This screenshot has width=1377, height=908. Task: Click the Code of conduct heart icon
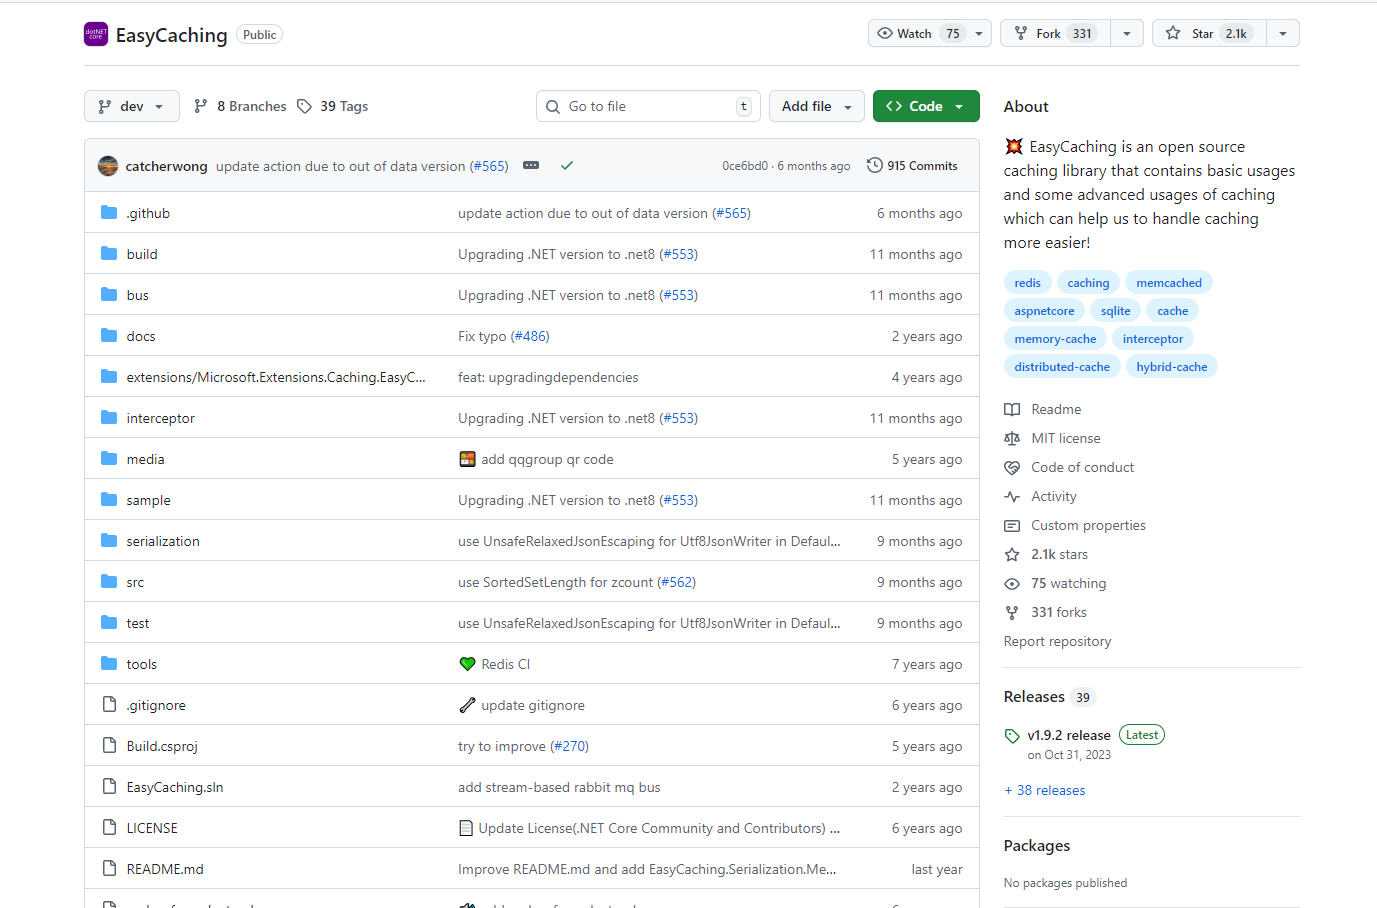click(x=1012, y=467)
